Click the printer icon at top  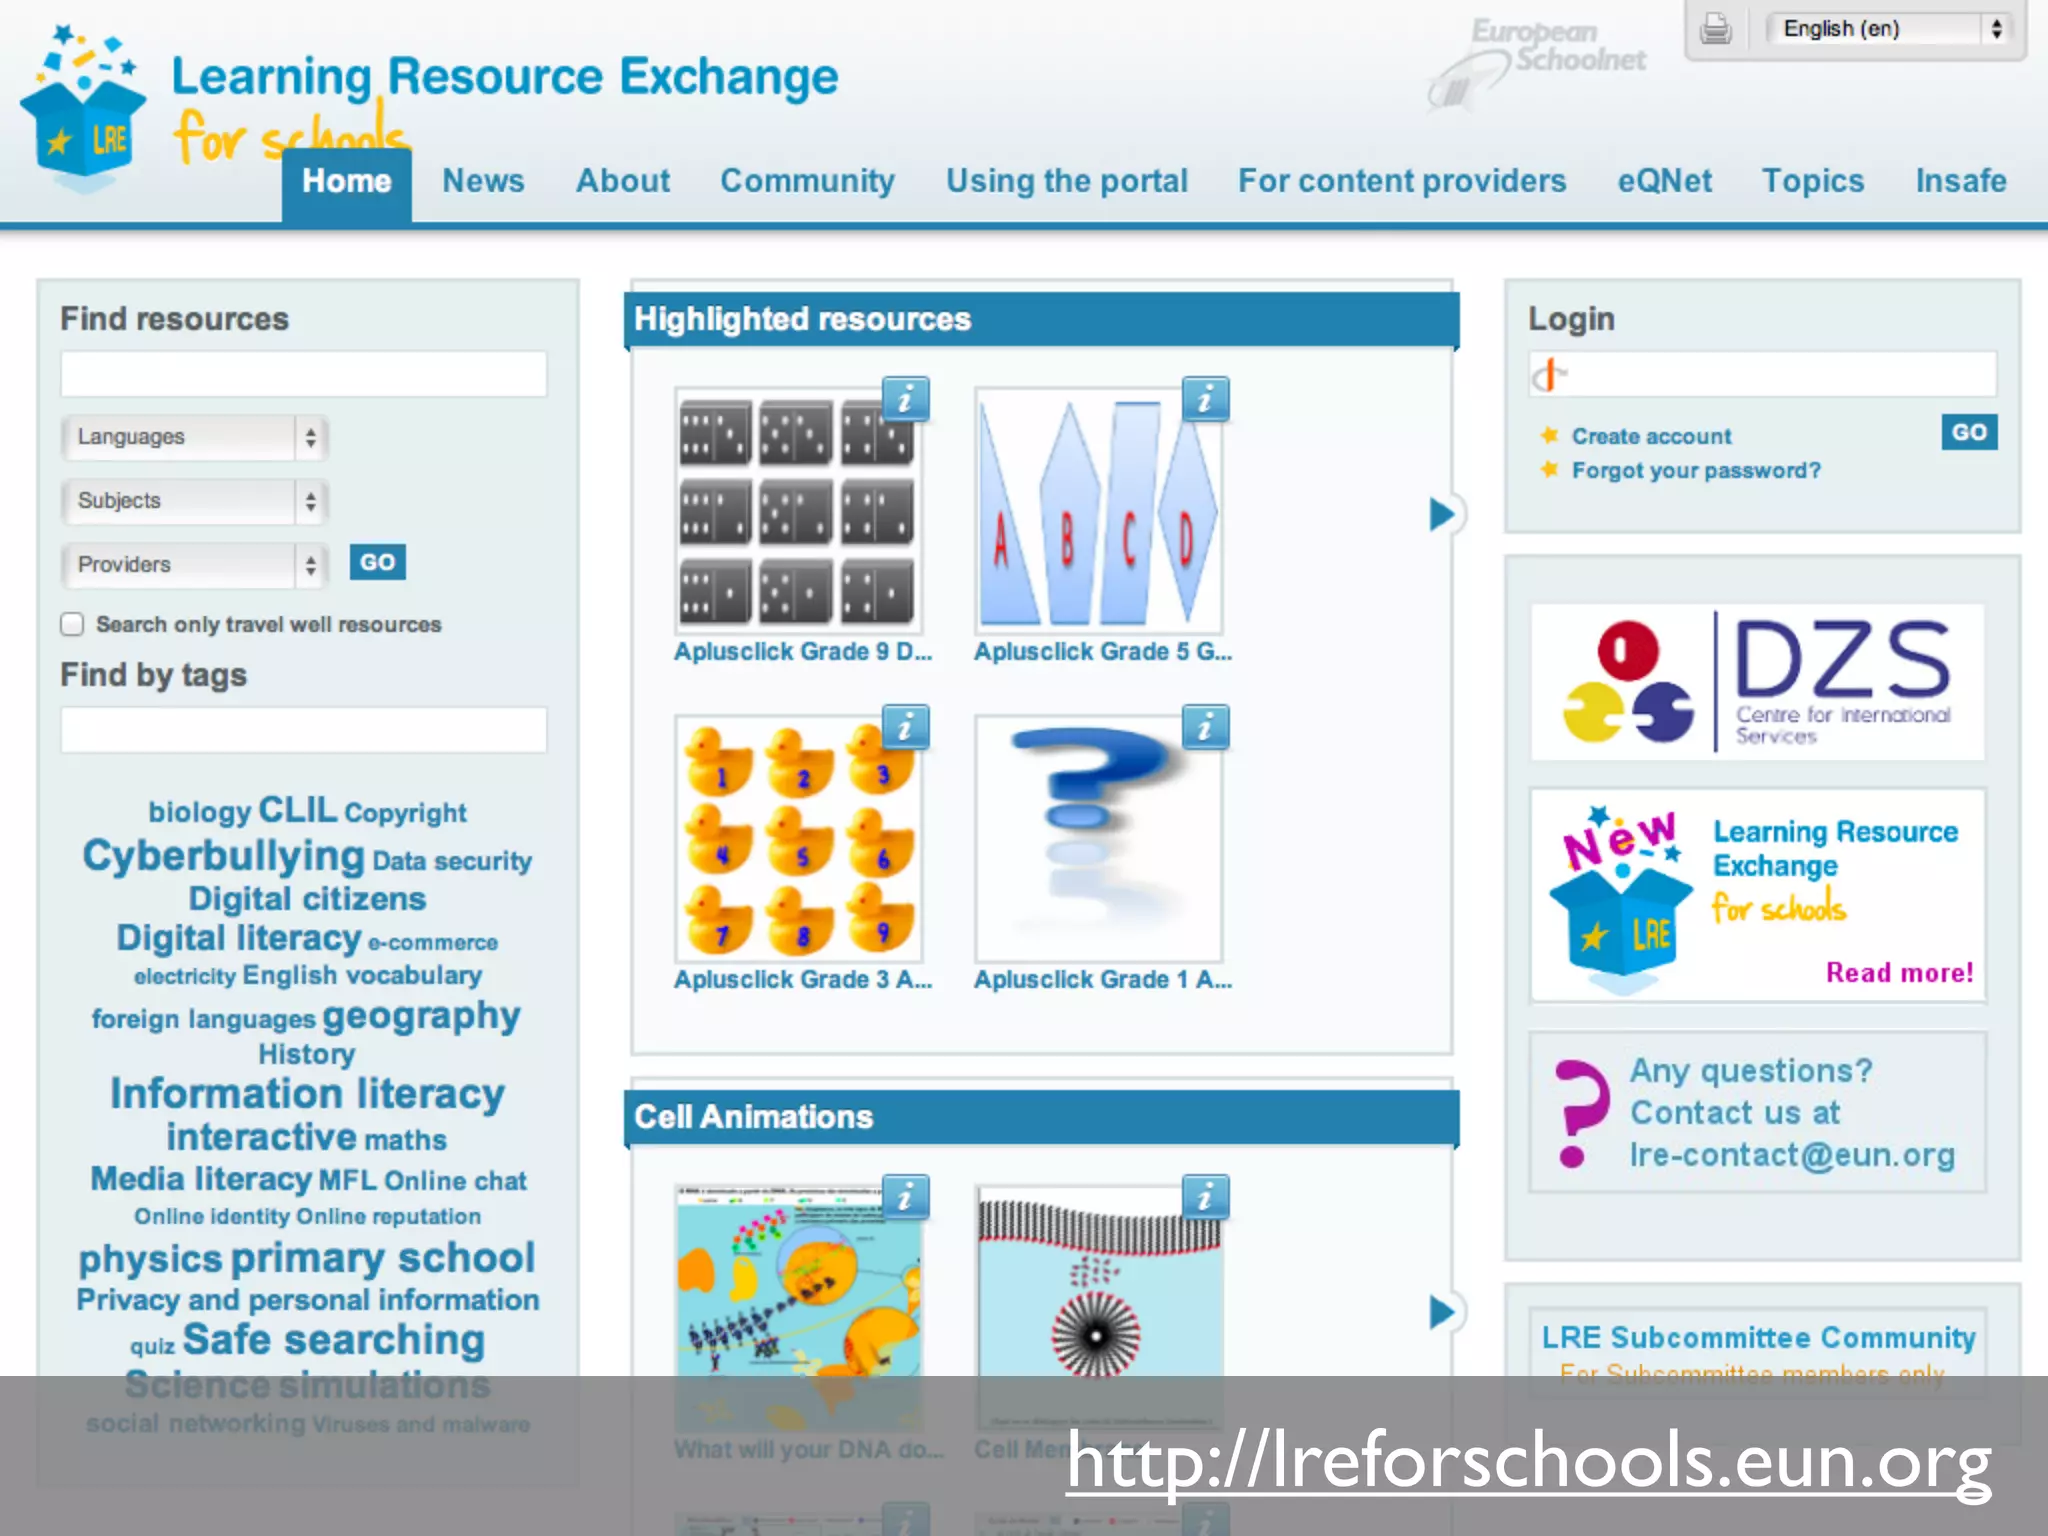click(1716, 28)
